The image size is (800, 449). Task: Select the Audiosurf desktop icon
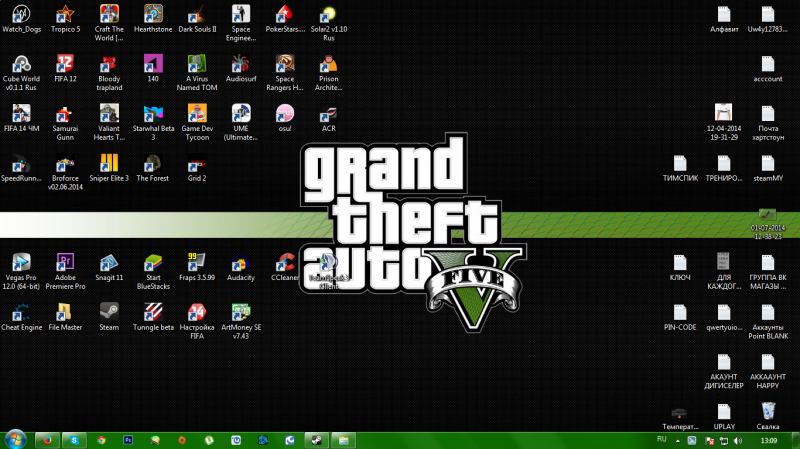click(x=241, y=68)
